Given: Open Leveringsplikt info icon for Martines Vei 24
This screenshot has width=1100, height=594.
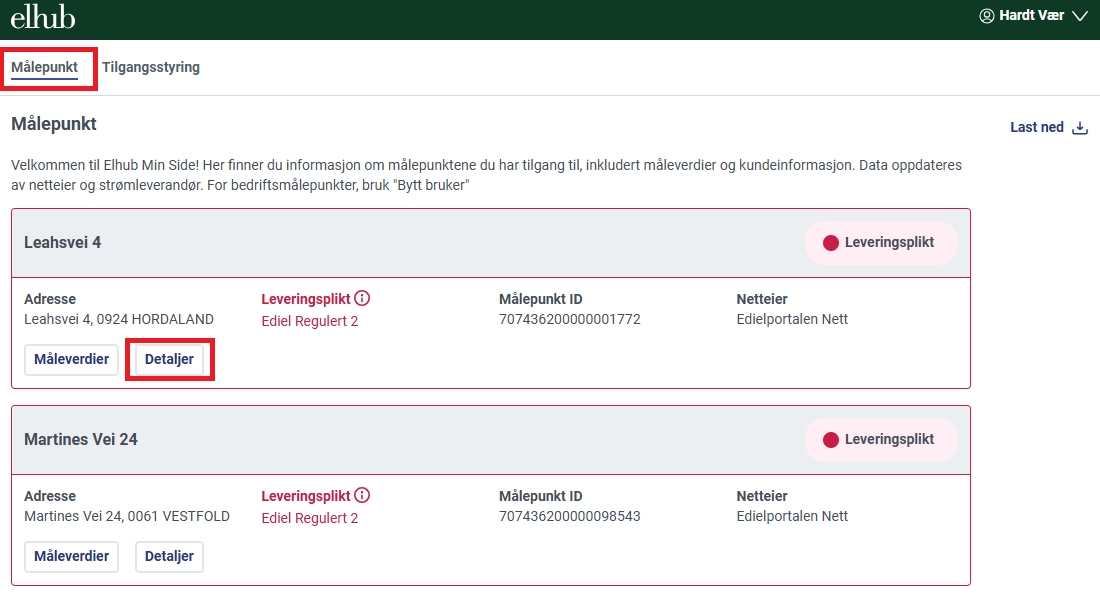Looking at the screenshot, I should (362, 495).
